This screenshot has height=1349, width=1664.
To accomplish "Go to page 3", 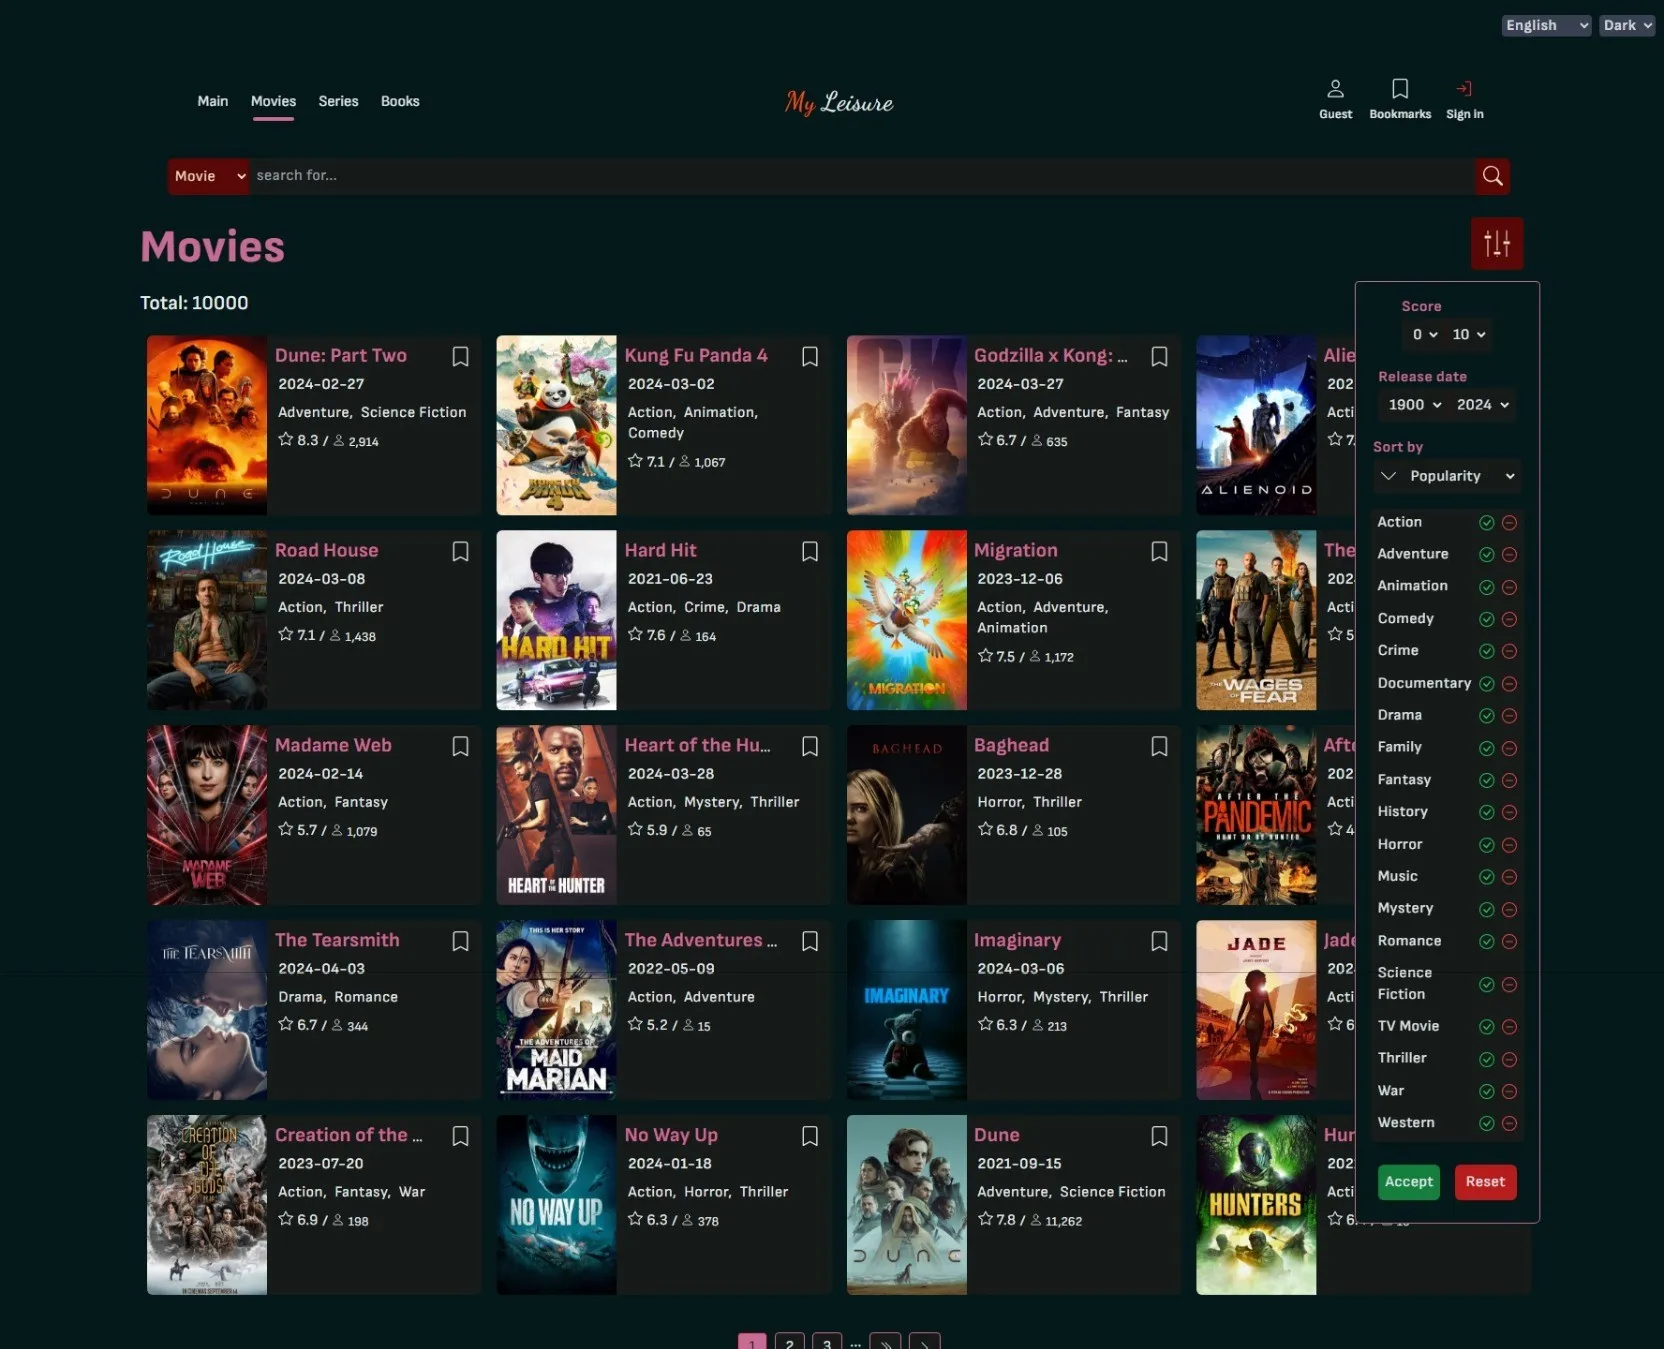I will pyautogui.click(x=827, y=1343).
